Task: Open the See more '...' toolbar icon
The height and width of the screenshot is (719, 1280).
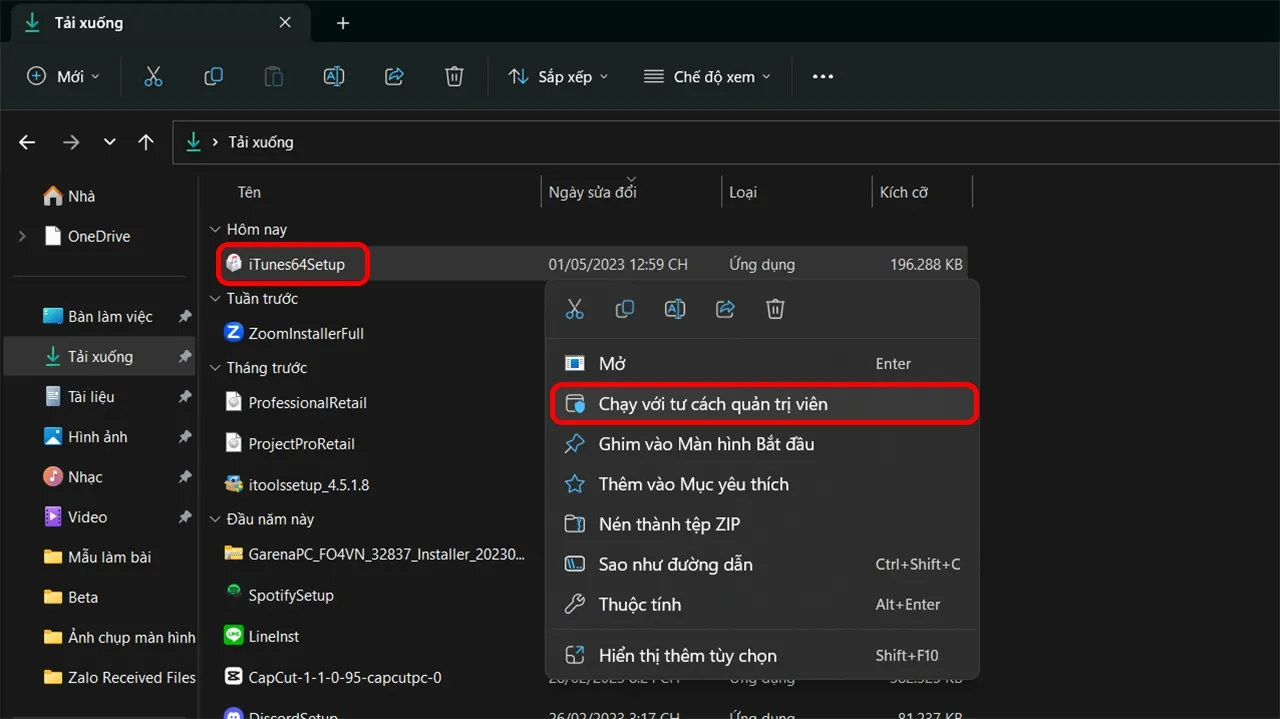Action: (822, 75)
